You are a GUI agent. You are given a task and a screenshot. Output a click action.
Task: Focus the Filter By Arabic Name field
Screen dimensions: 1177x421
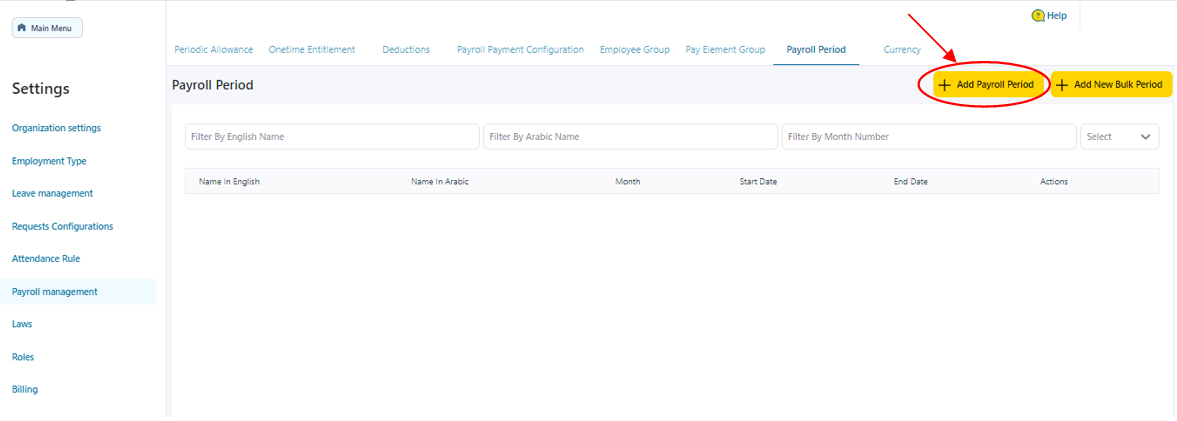click(x=630, y=137)
